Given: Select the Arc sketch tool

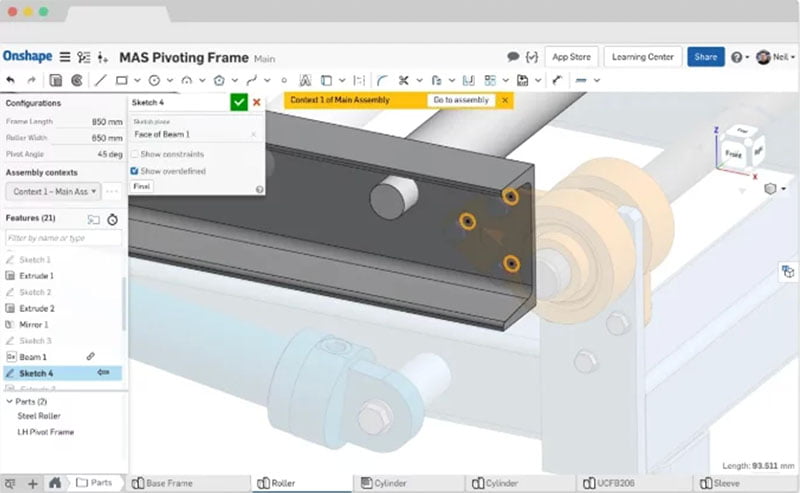Looking at the screenshot, I should click(187, 80).
